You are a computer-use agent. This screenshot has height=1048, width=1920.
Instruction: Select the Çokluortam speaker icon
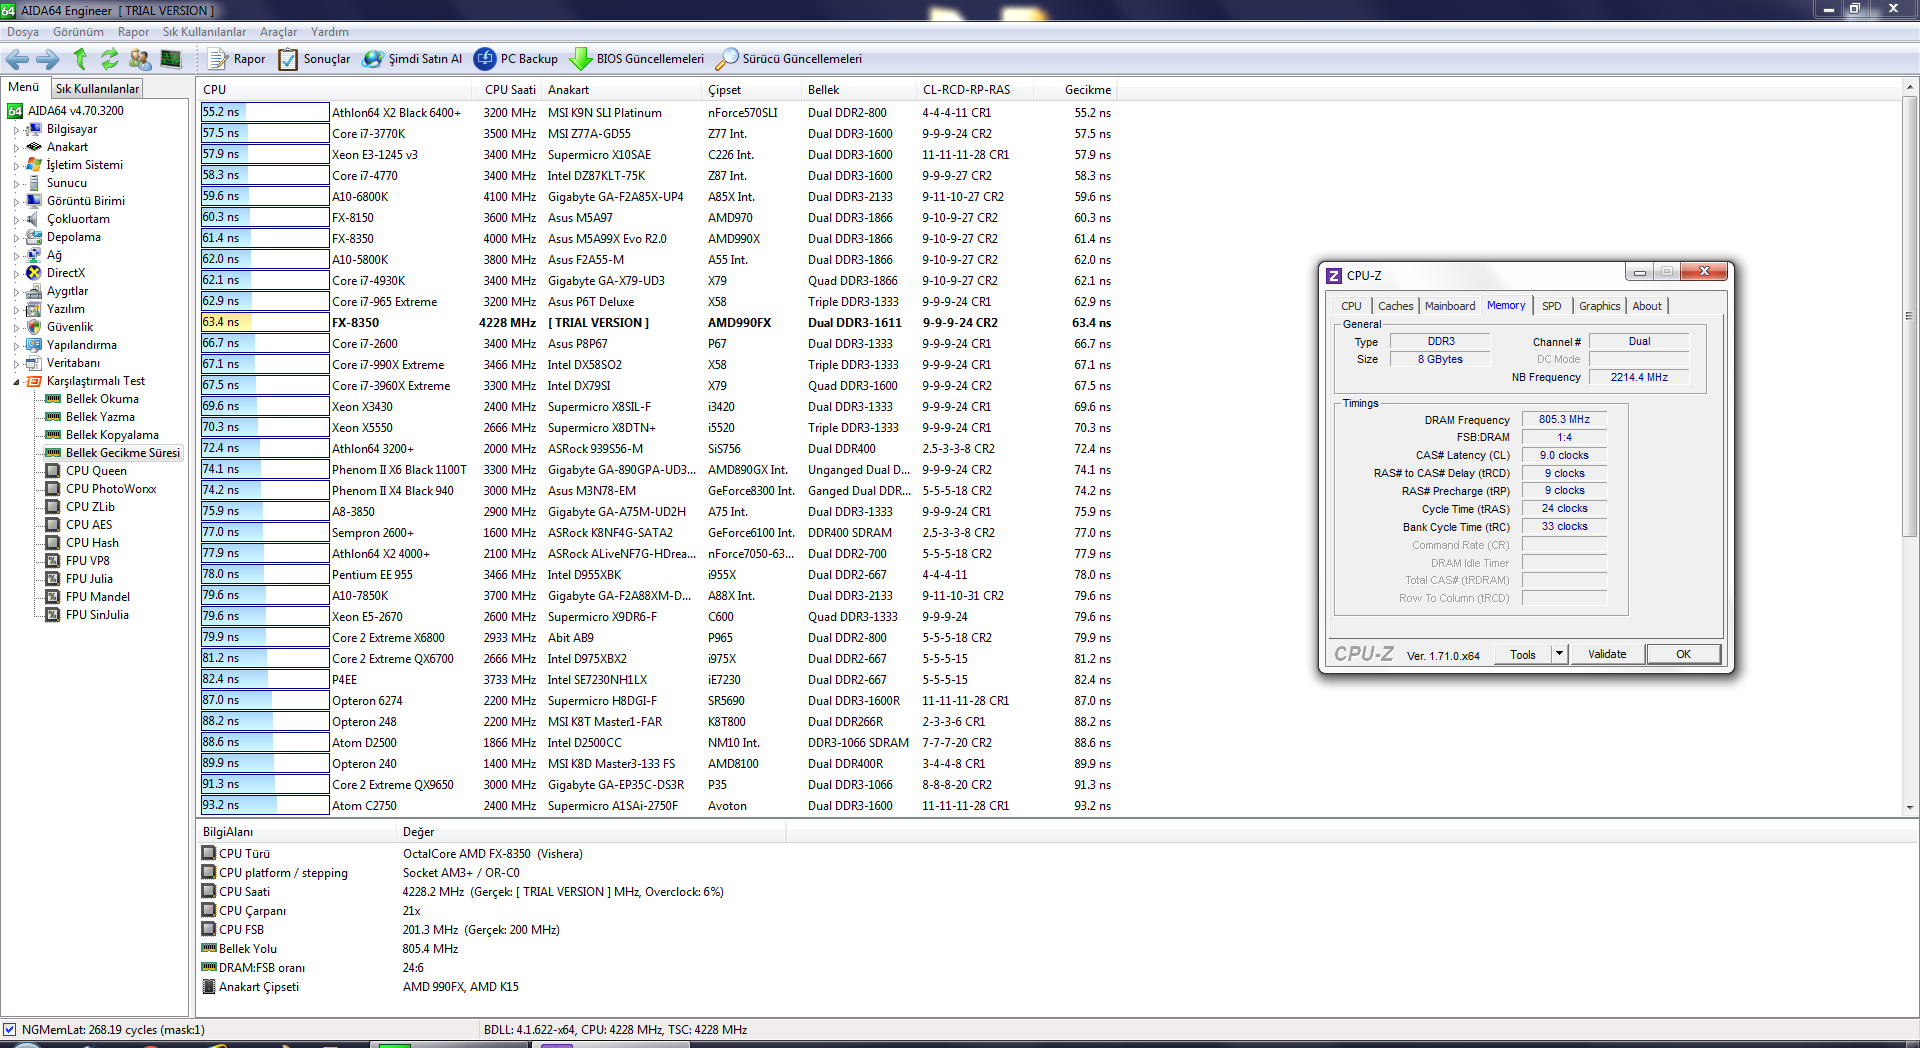34,219
